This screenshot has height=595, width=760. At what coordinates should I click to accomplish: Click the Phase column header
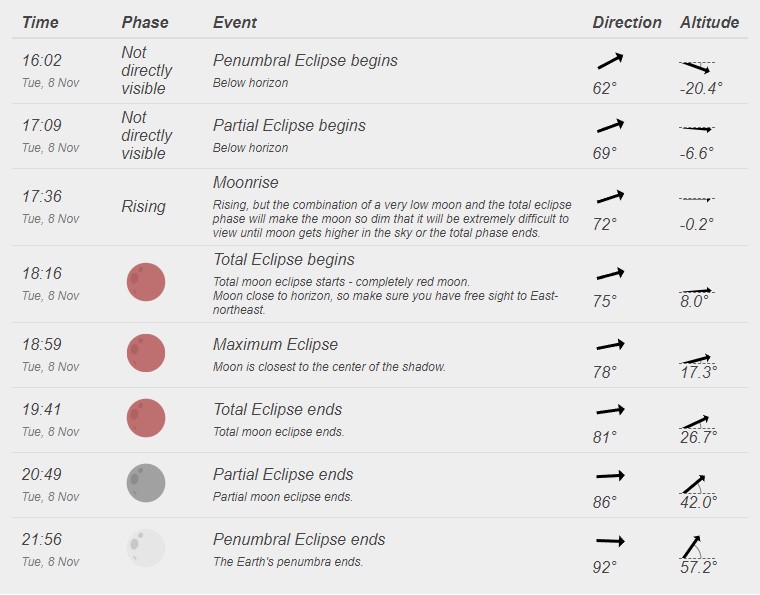point(144,22)
